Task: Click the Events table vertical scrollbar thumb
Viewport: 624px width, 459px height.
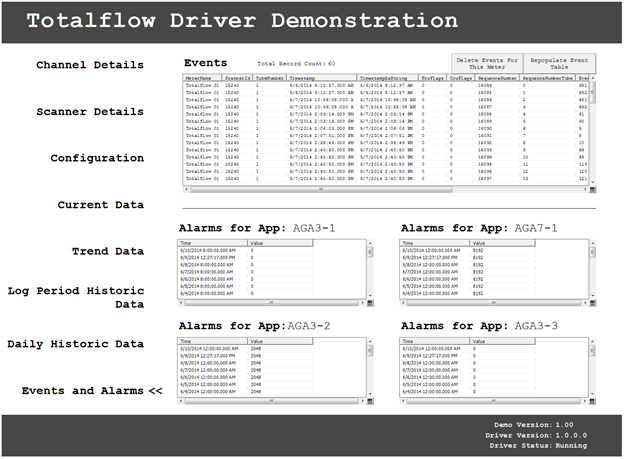Action: click(592, 92)
